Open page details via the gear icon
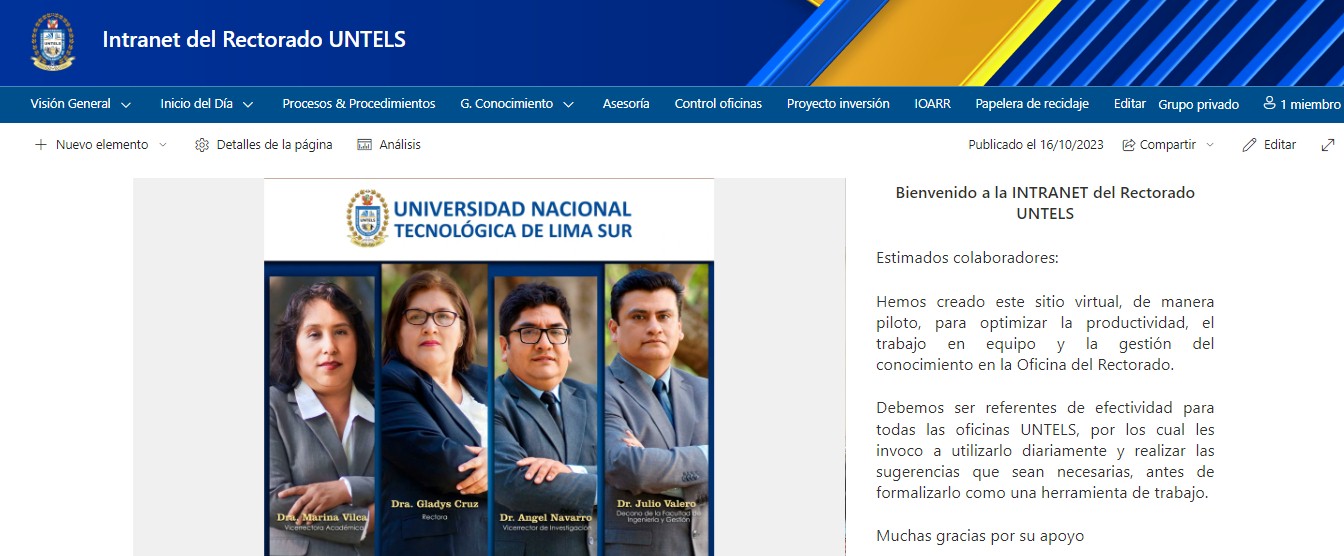Viewport: 1344px width, 556px height. point(202,145)
